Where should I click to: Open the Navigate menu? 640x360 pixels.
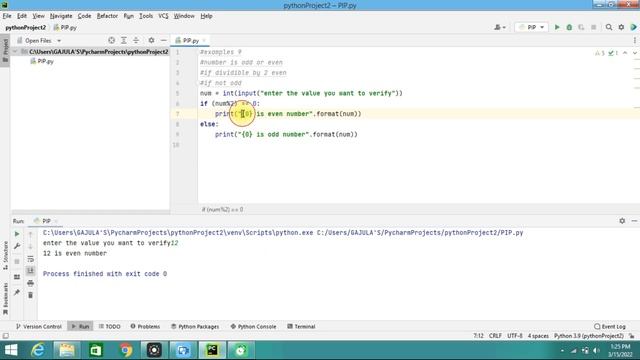(x=61, y=16)
